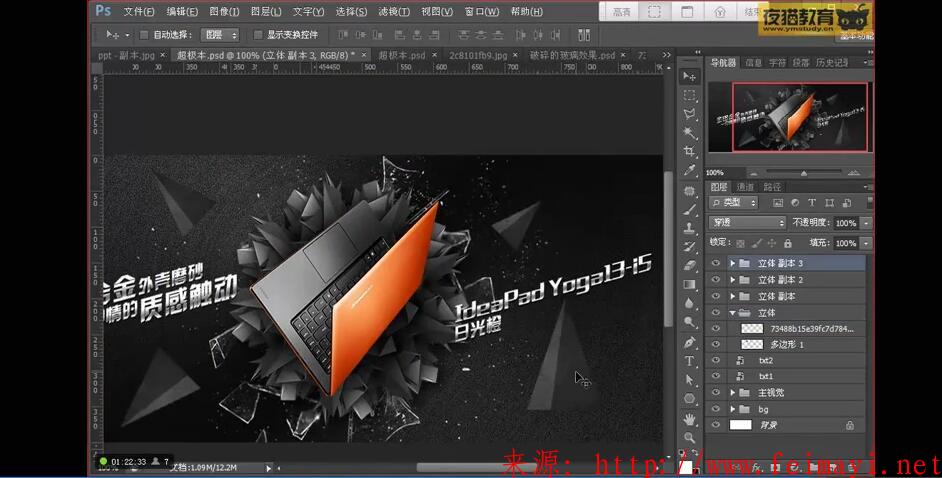Enable the 自动选择 checkbox

[x=144, y=35]
